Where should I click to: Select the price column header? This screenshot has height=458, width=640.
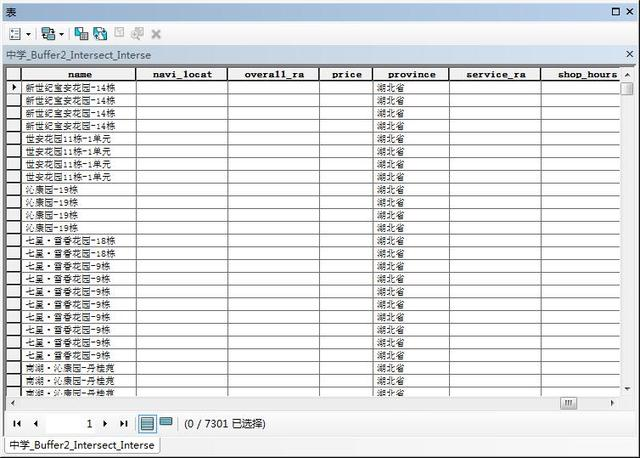coord(346,74)
